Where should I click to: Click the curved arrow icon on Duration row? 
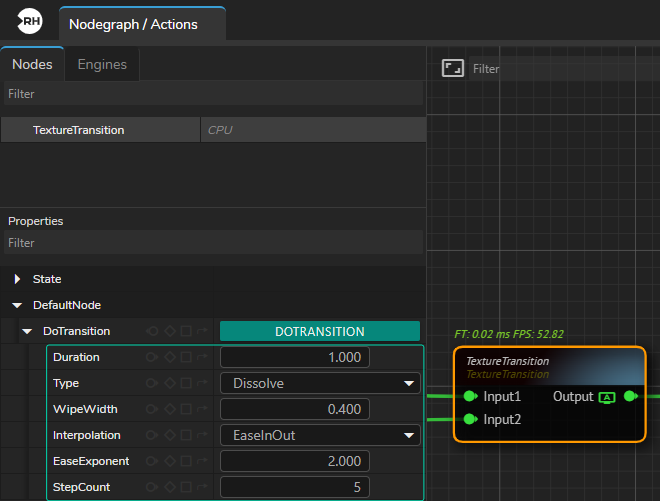tap(202, 357)
